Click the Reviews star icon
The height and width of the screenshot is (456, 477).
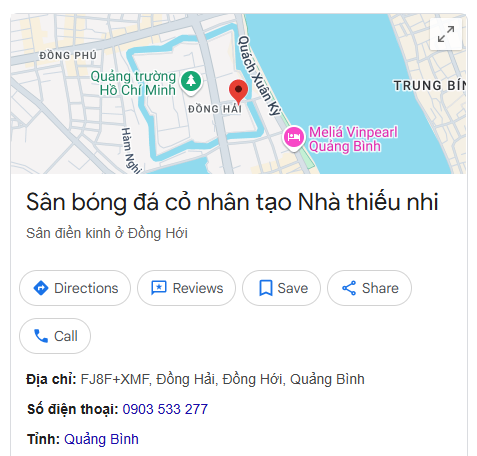(x=159, y=288)
